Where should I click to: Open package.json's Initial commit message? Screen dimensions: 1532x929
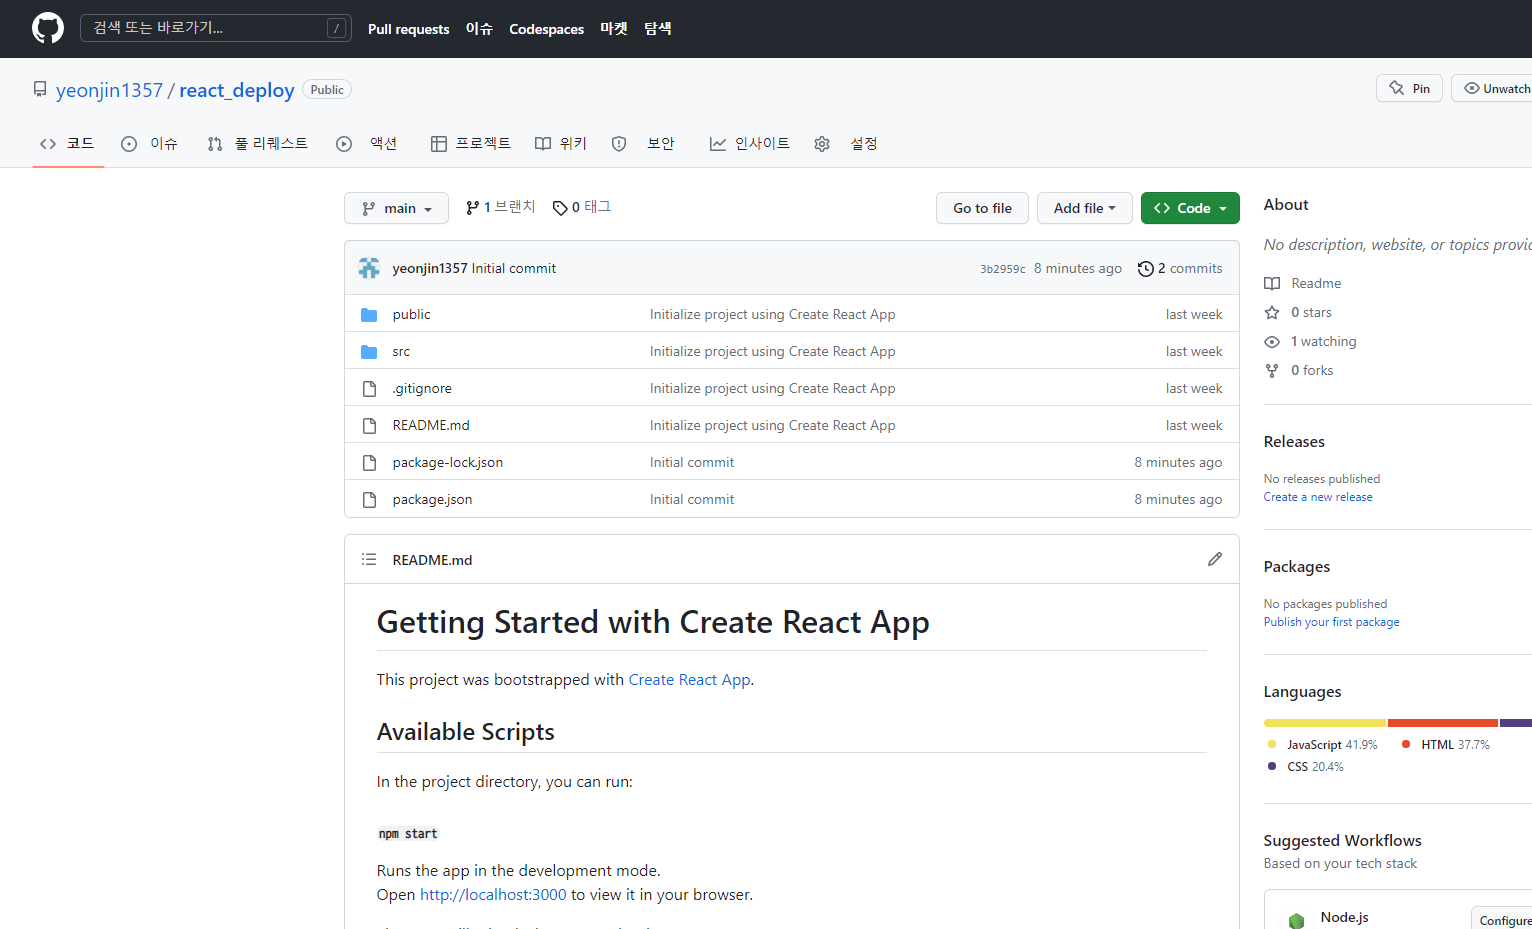(x=692, y=499)
